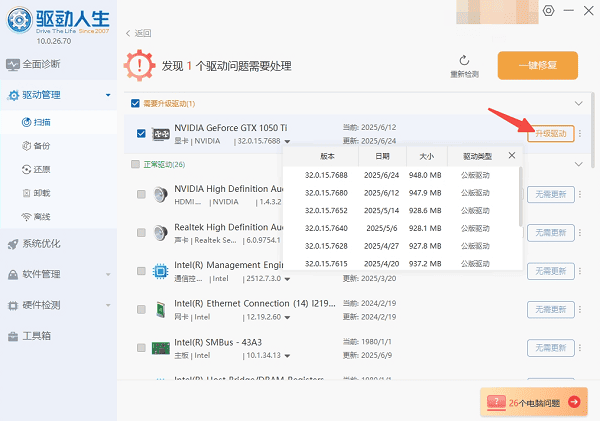Close the driver version list popup
This screenshot has width=600, height=421.
click(x=512, y=156)
